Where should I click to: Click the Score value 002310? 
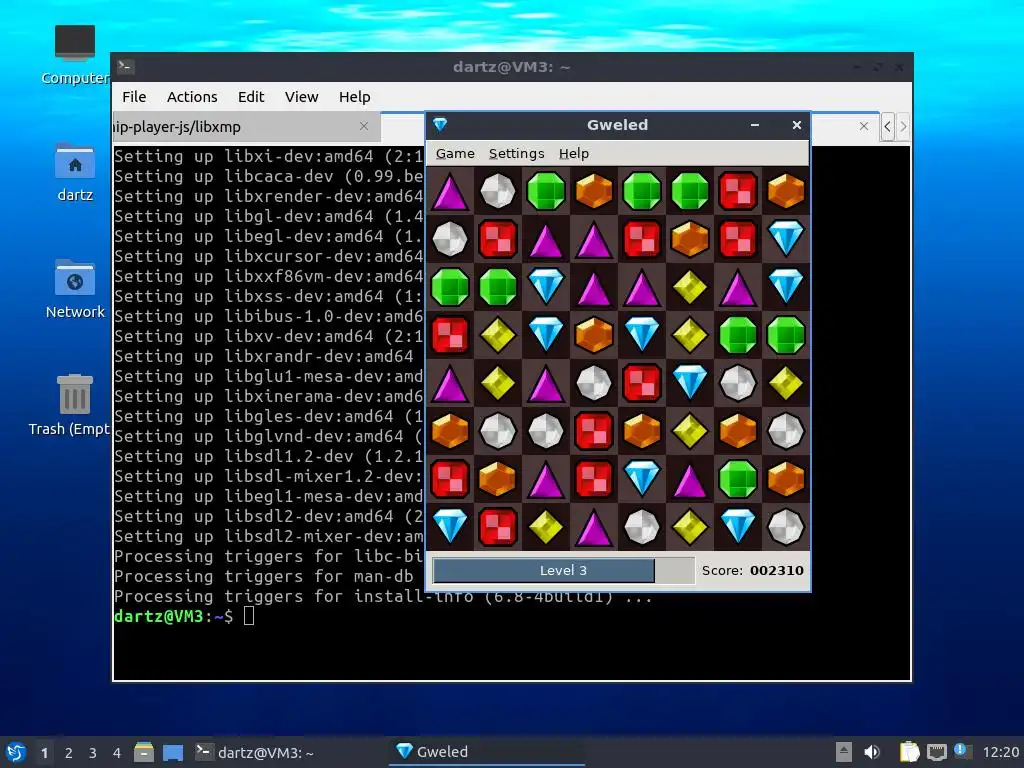click(x=776, y=570)
